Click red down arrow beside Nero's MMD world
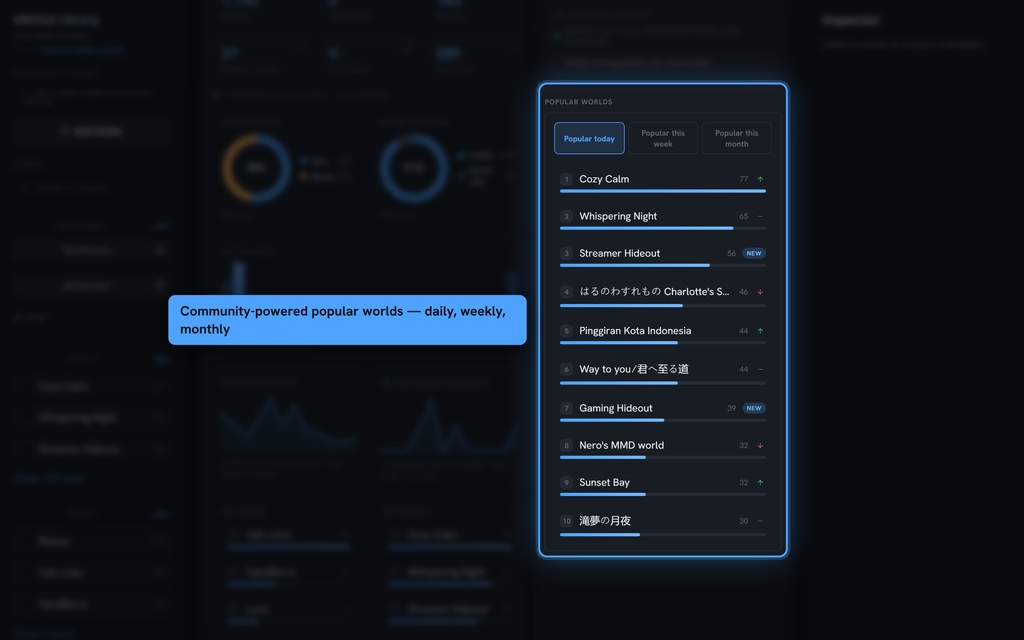The height and width of the screenshot is (640, 1024). click(760, 445)
